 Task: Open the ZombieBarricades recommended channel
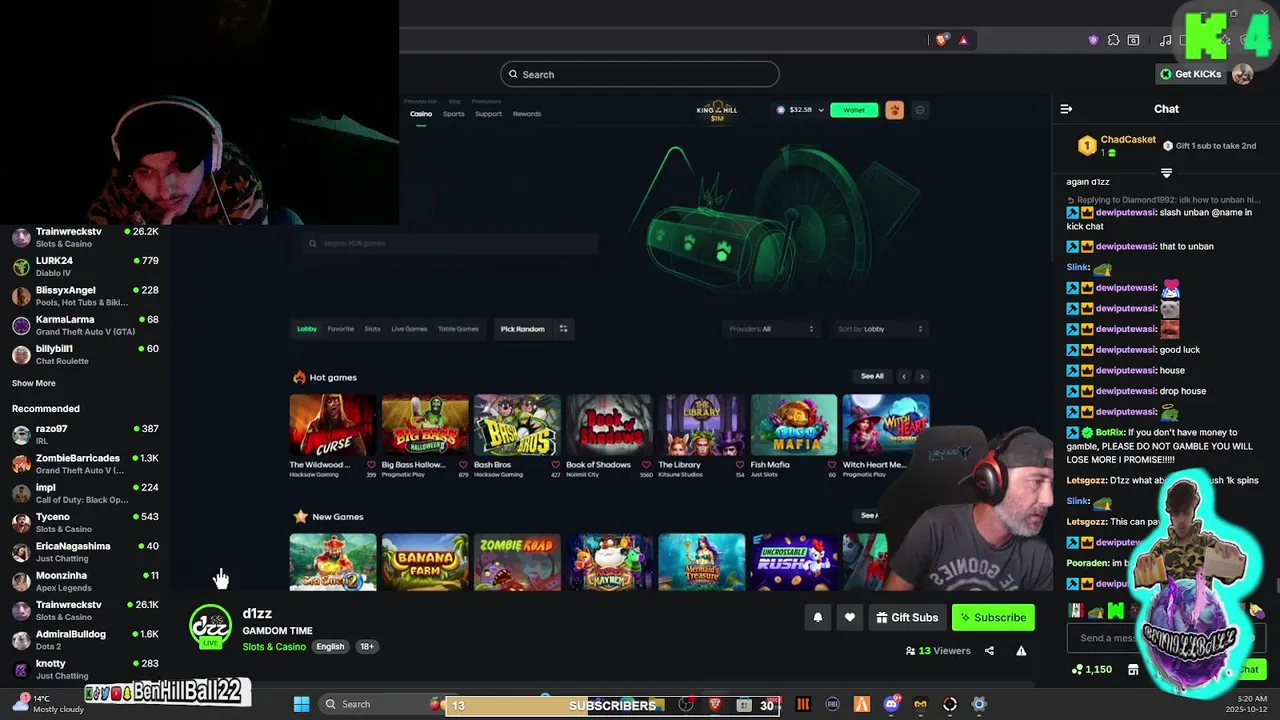(x=85, y=464)
